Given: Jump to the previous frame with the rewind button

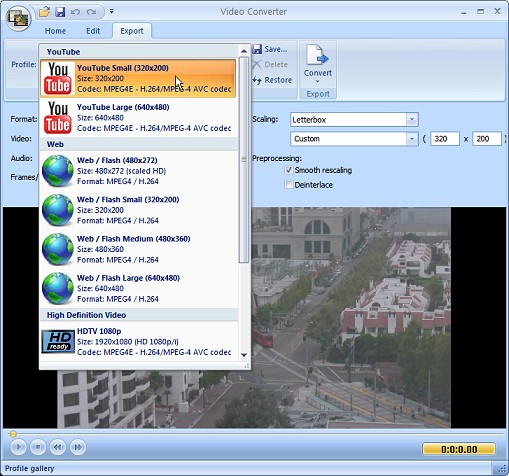Looking at the screenshot, I should click(x=58, y=447).
